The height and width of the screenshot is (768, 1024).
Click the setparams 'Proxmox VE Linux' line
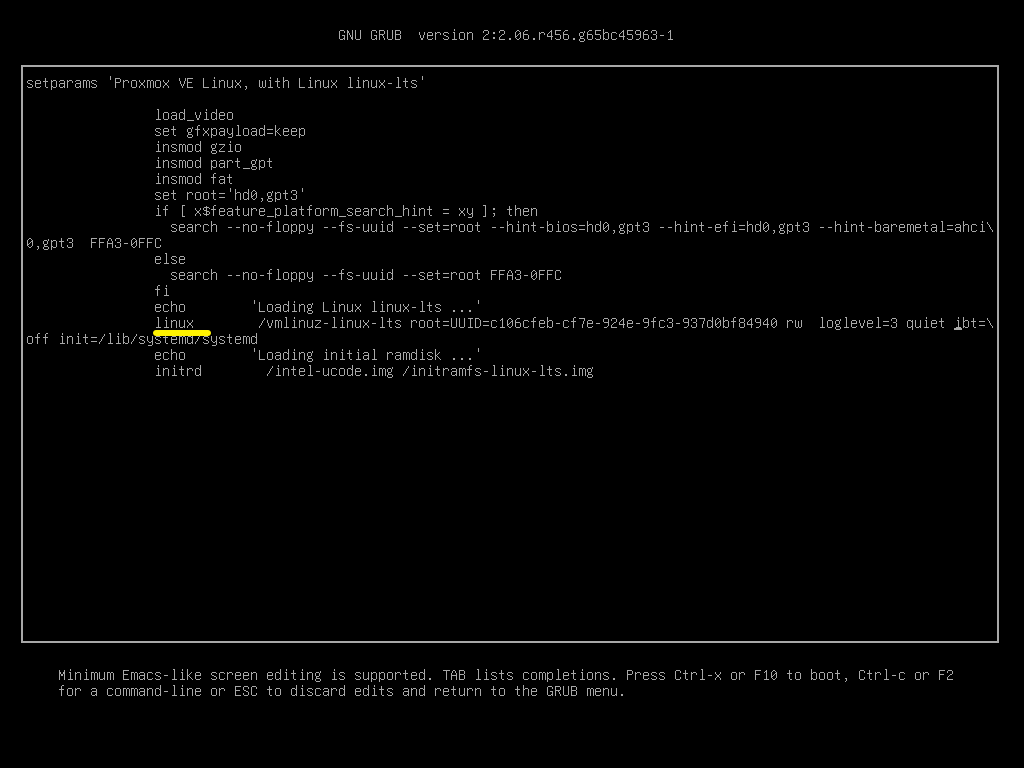tap(226, 84)
